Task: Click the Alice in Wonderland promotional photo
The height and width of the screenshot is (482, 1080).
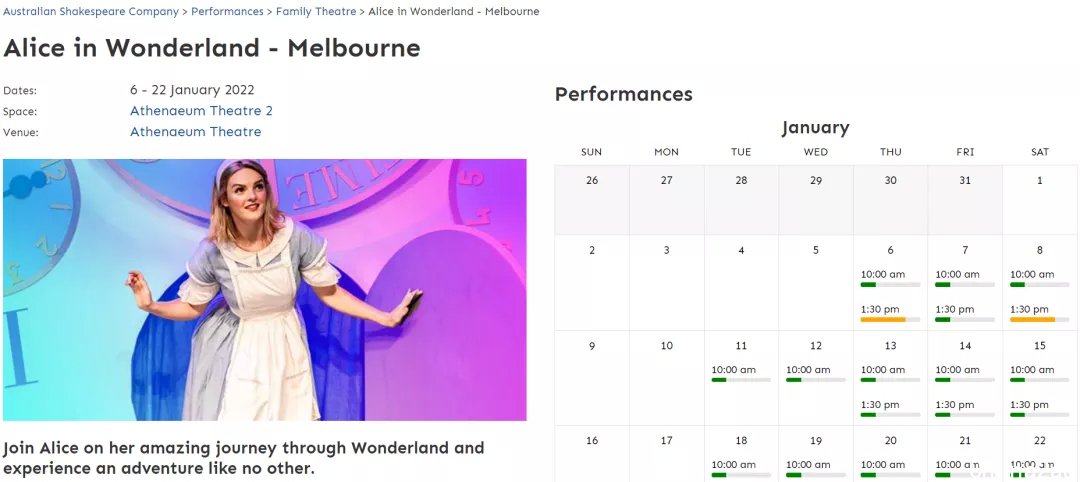Action: tap(264, 290)
